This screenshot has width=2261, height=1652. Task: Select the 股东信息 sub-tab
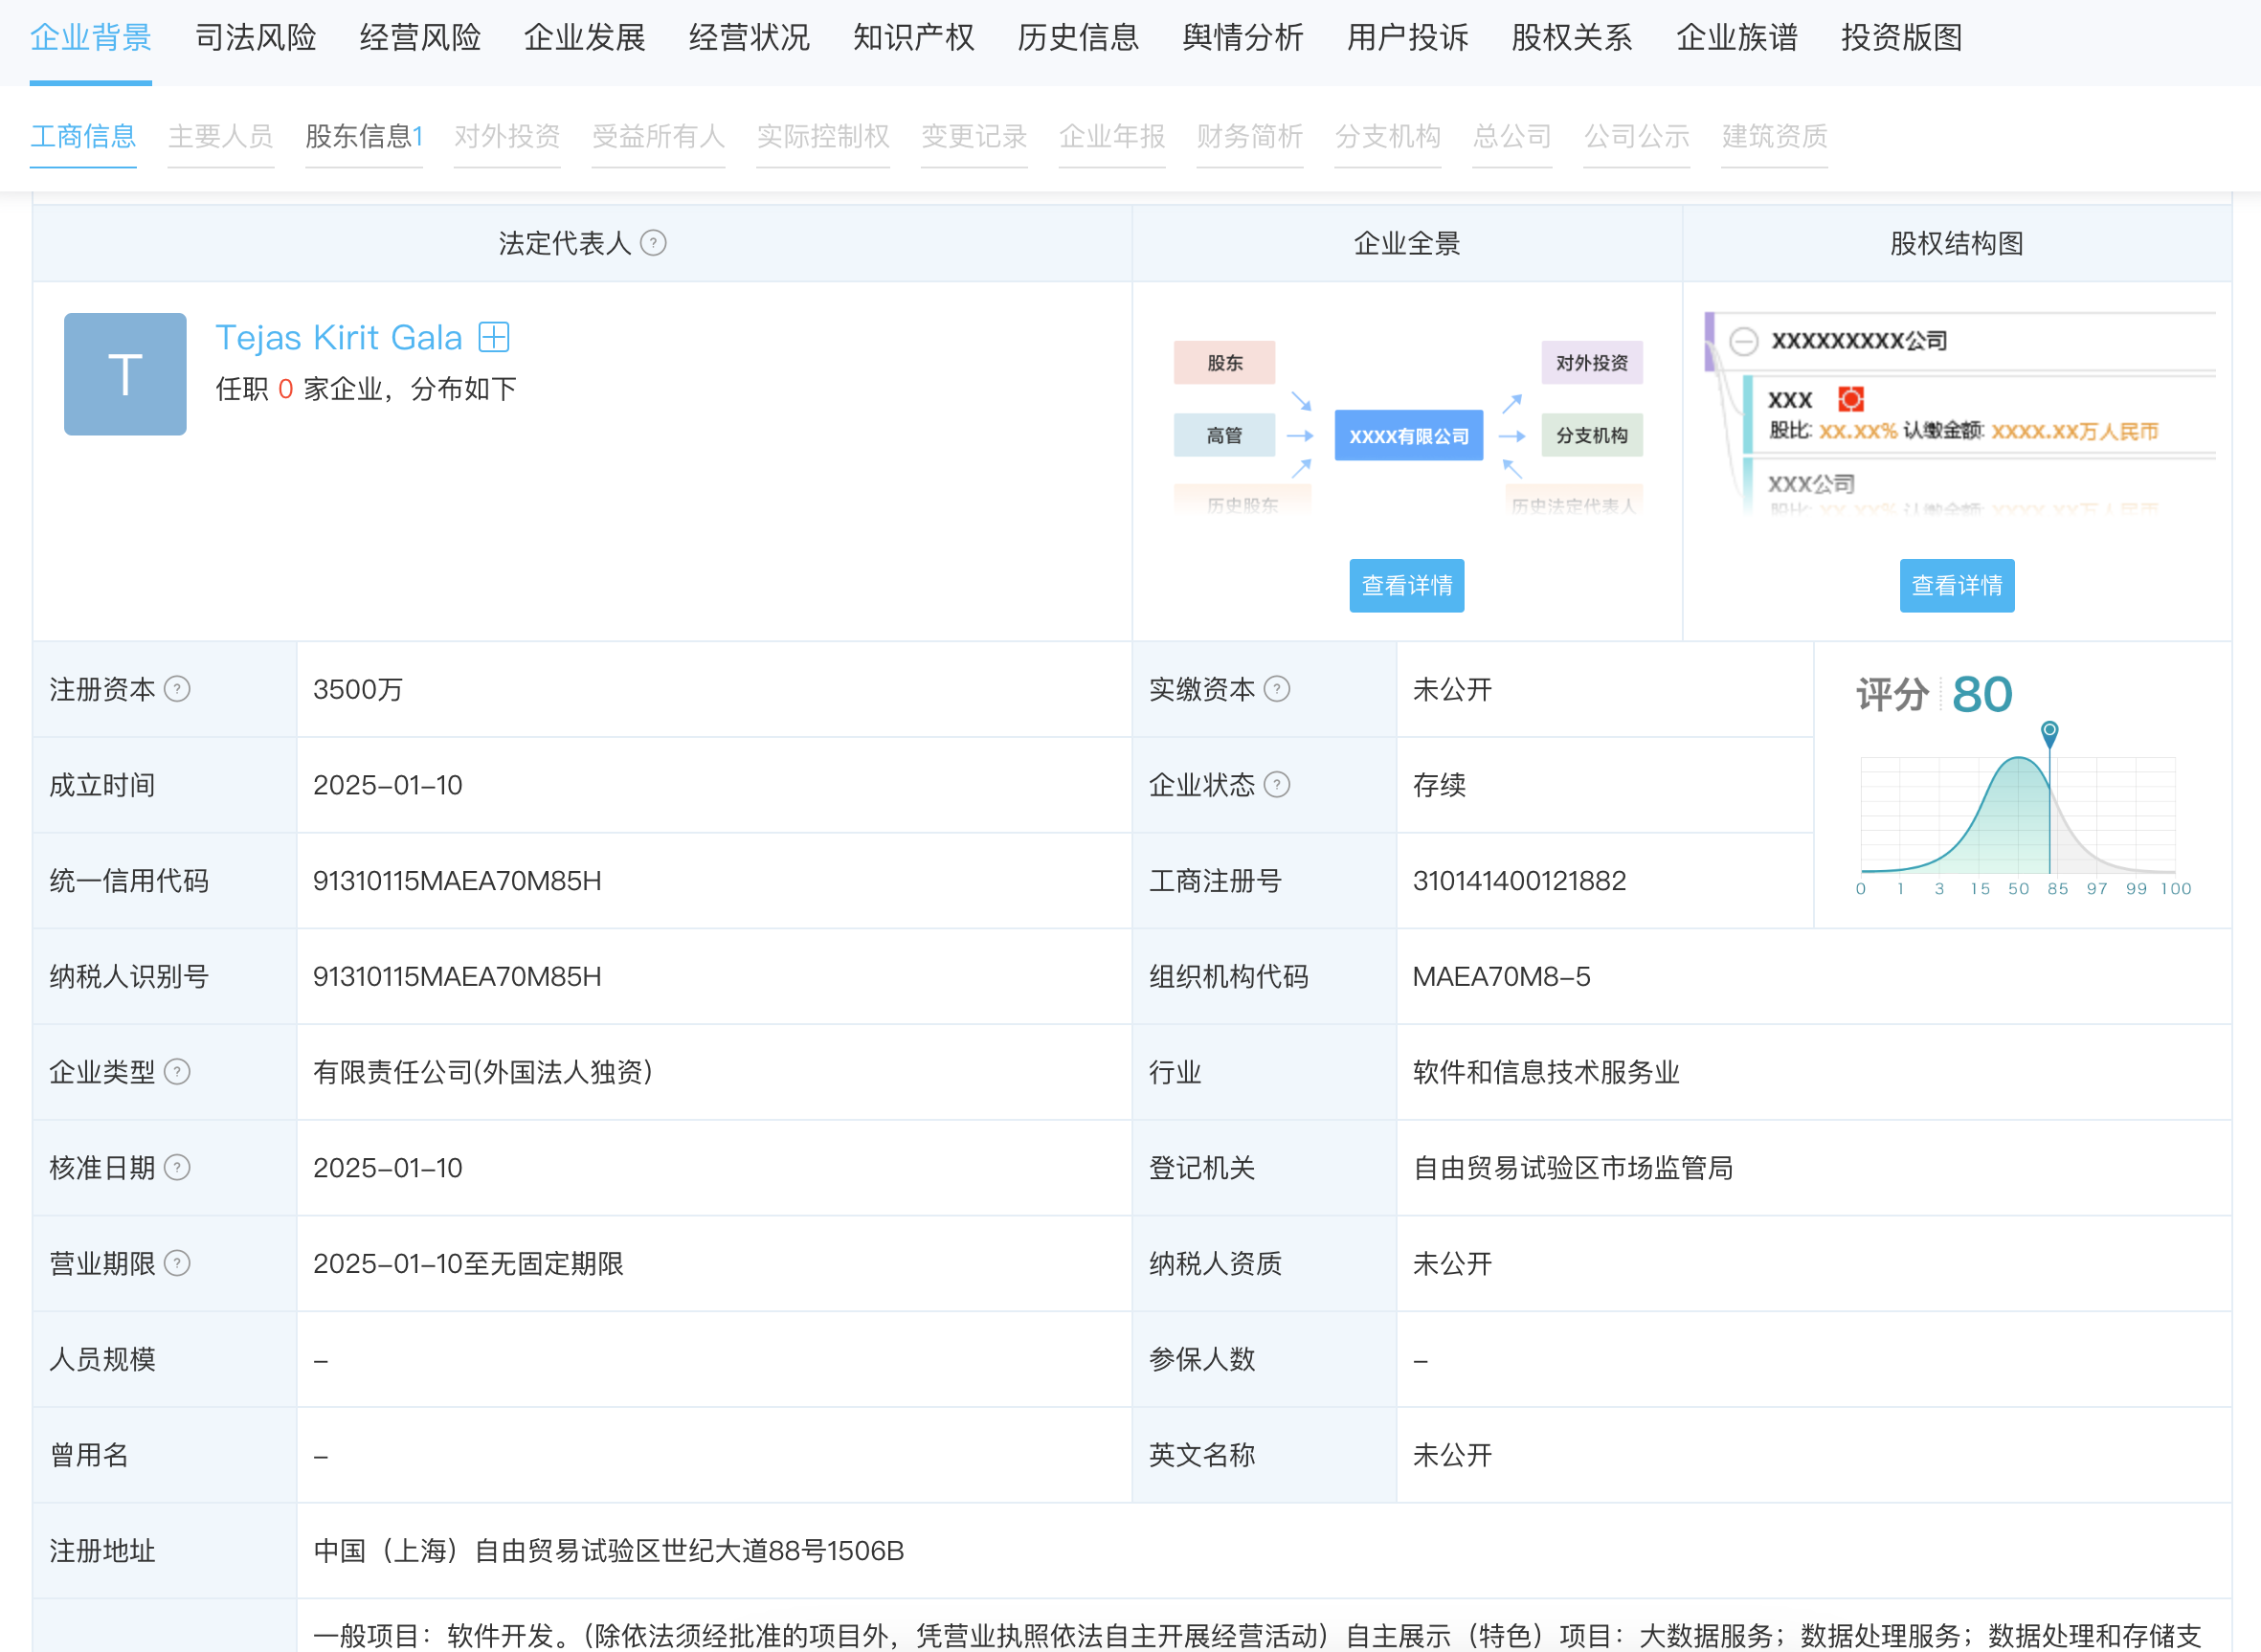coord(363,136)
